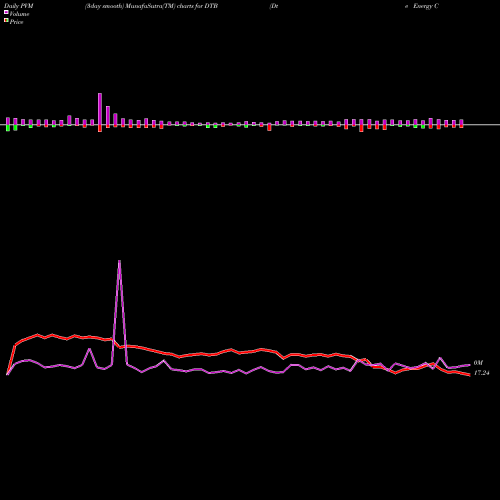The width and height of the screenshot is (500, 500).
Task: Click the 17.24 price value label
Action: click(481, 373)
